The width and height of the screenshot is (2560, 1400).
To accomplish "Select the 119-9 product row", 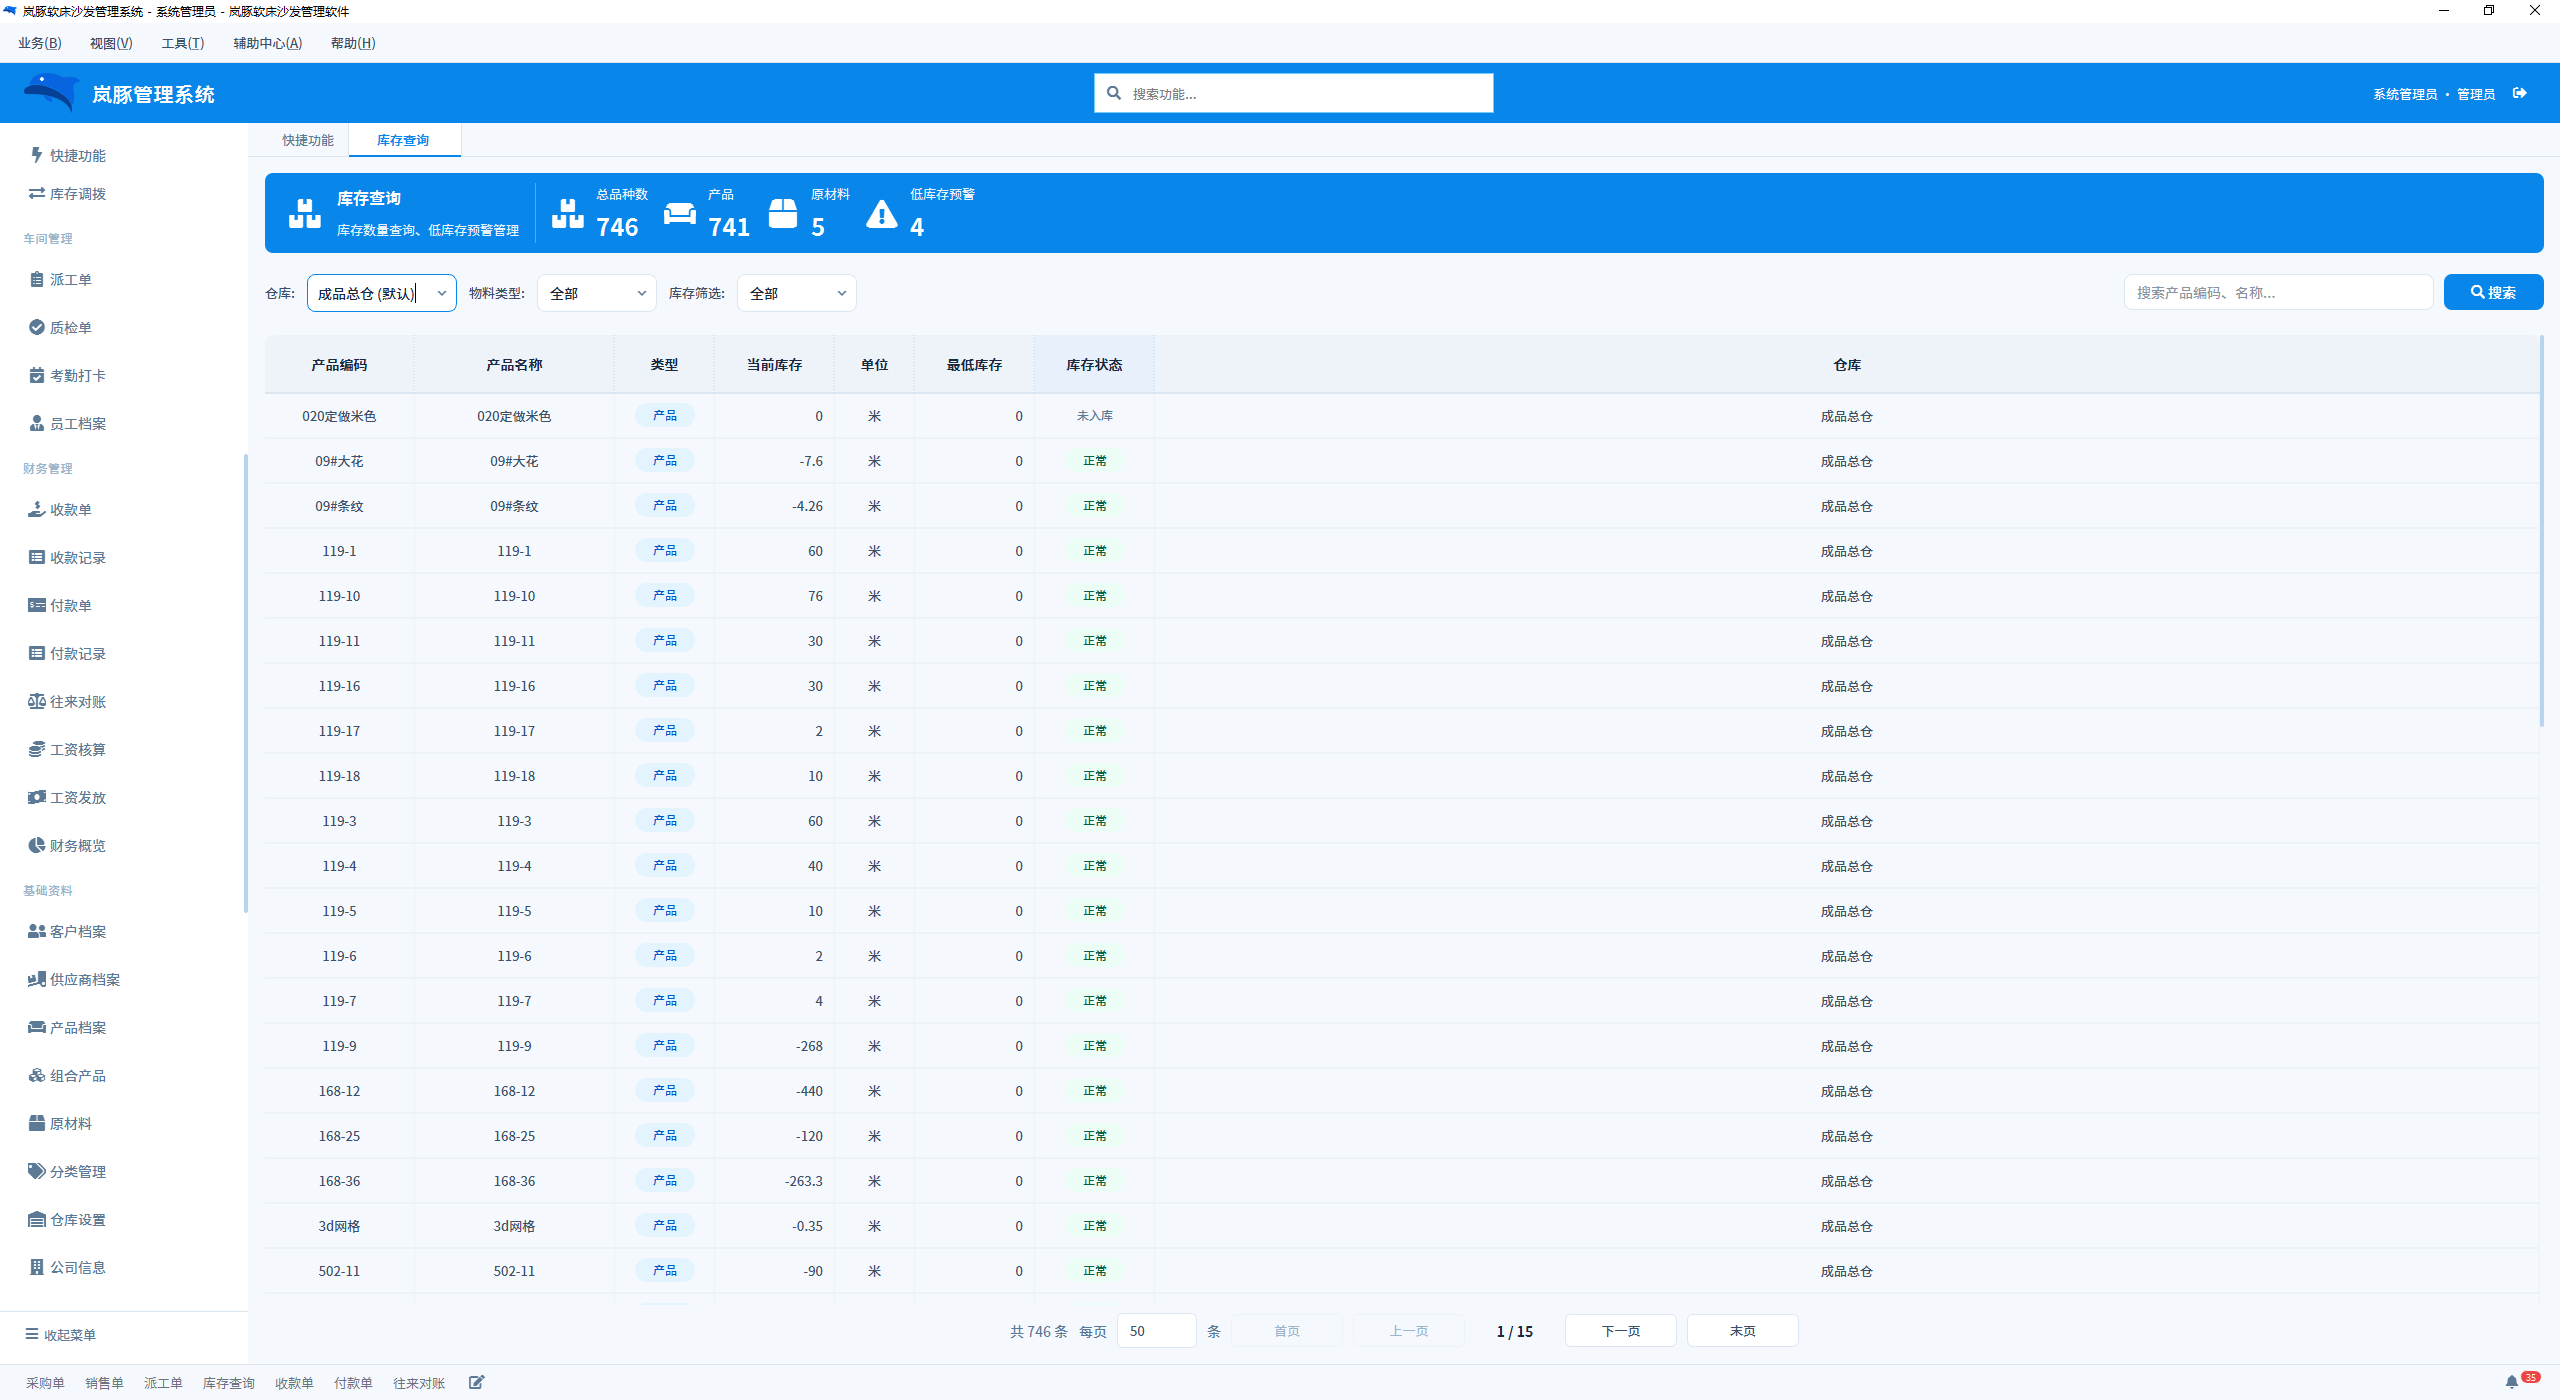I will point(1402,1046).
